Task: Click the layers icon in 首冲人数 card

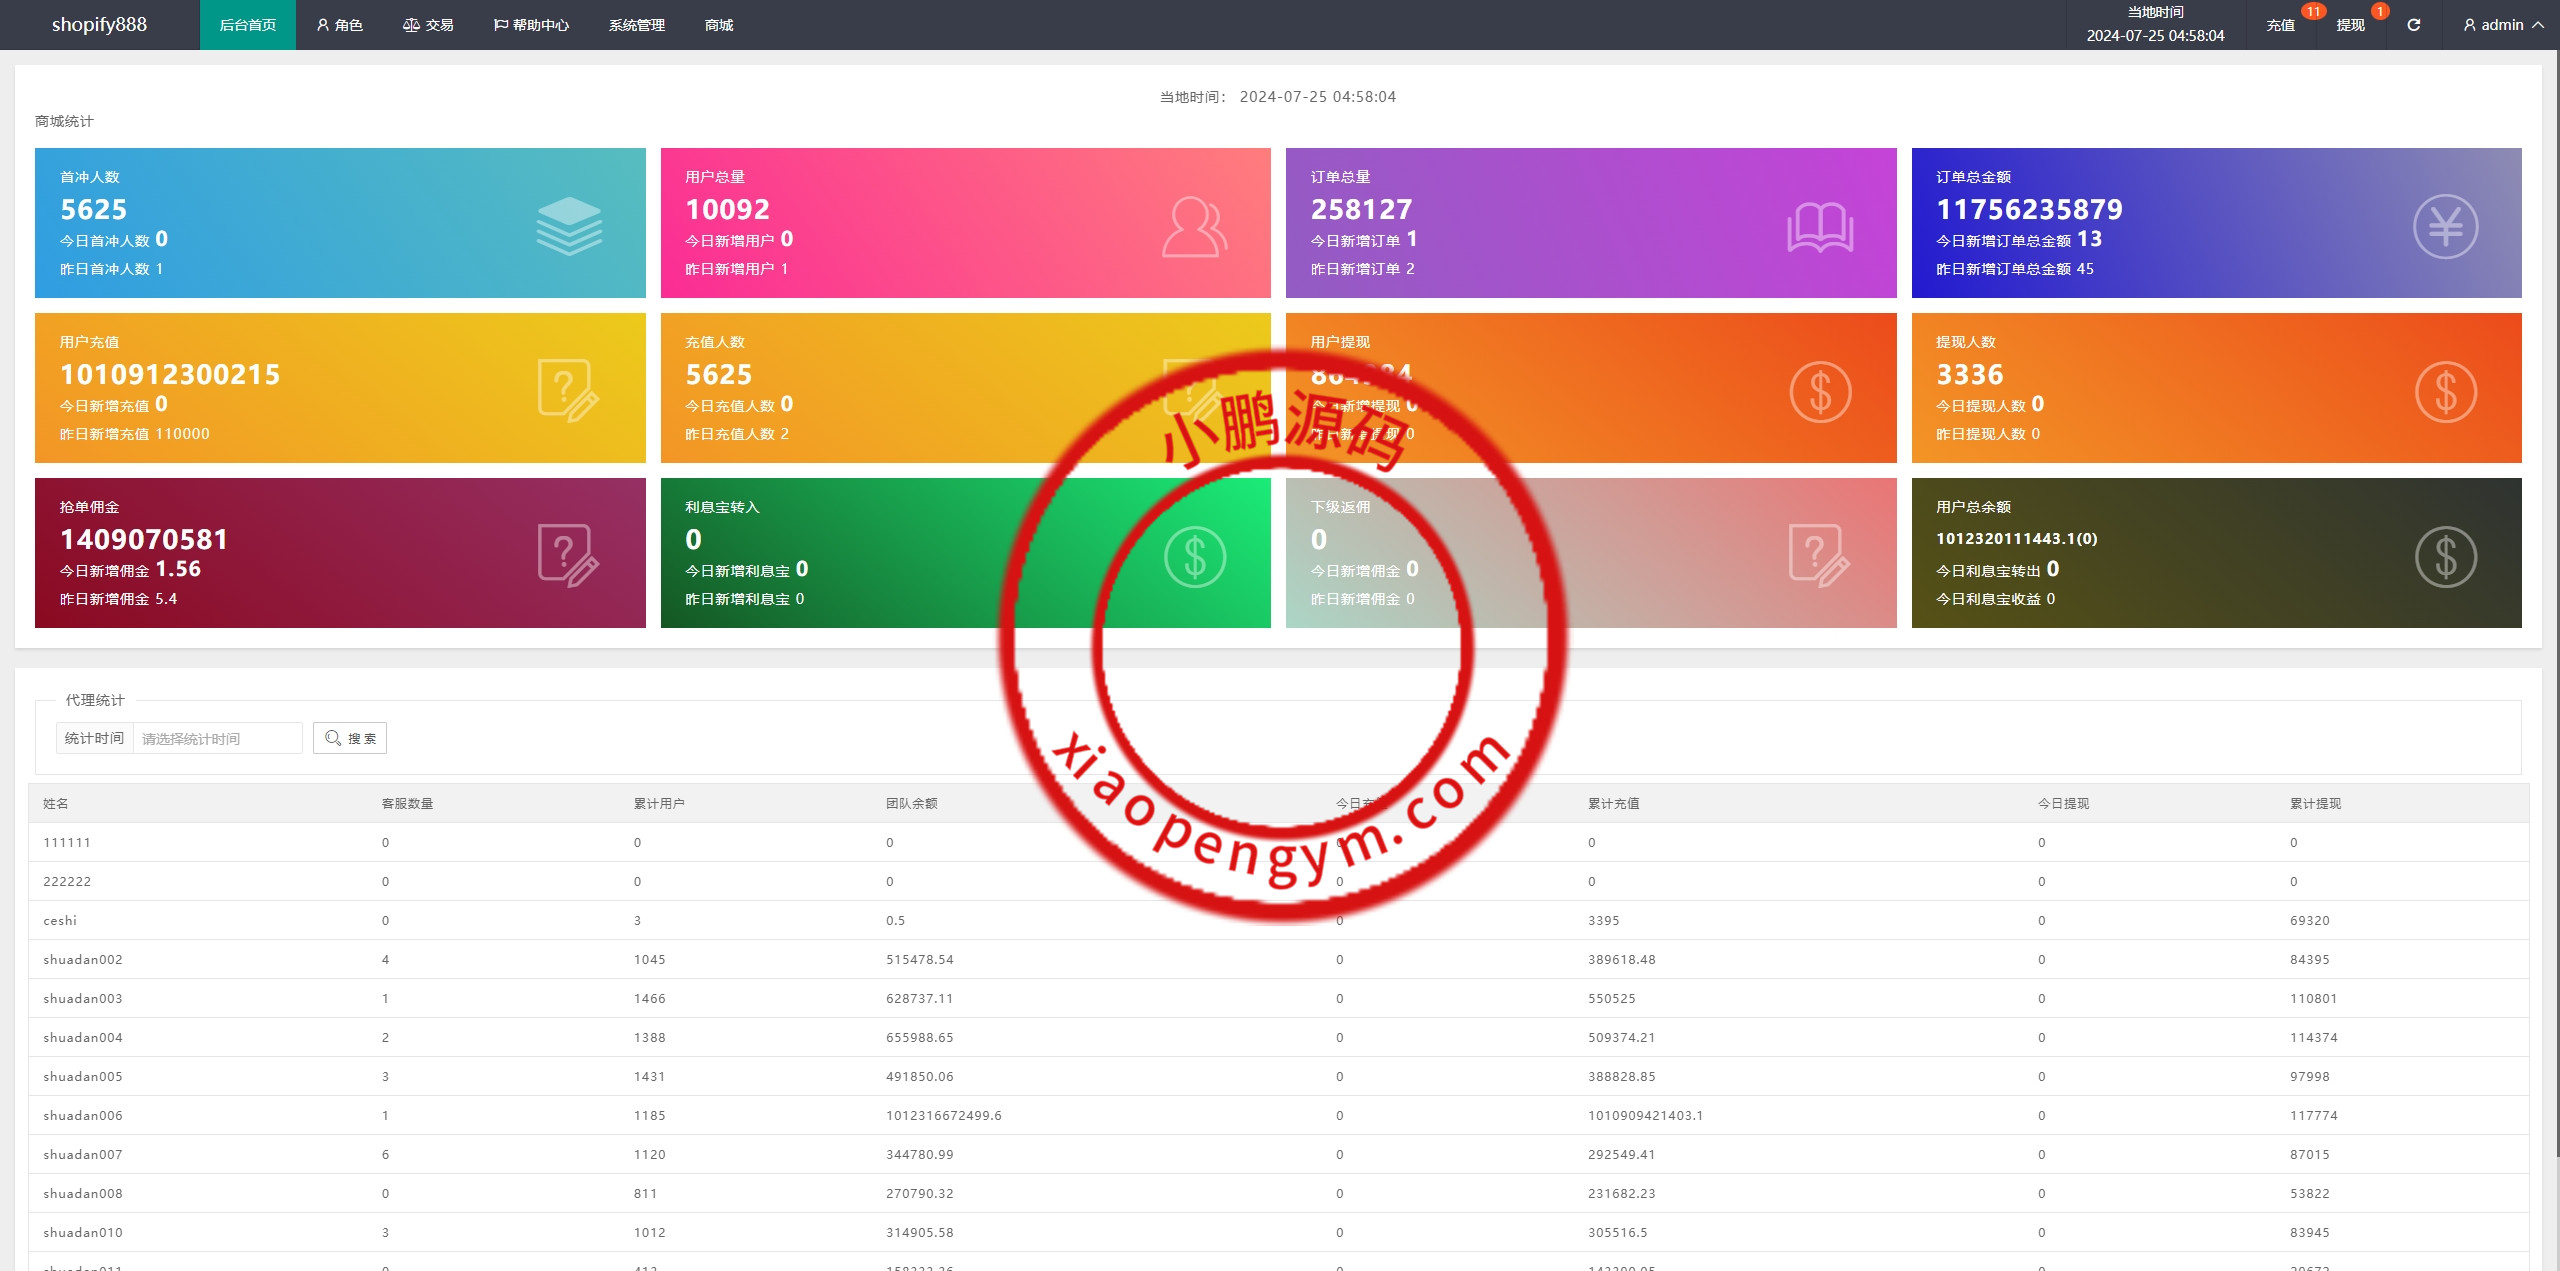Action: pos(569,226)
